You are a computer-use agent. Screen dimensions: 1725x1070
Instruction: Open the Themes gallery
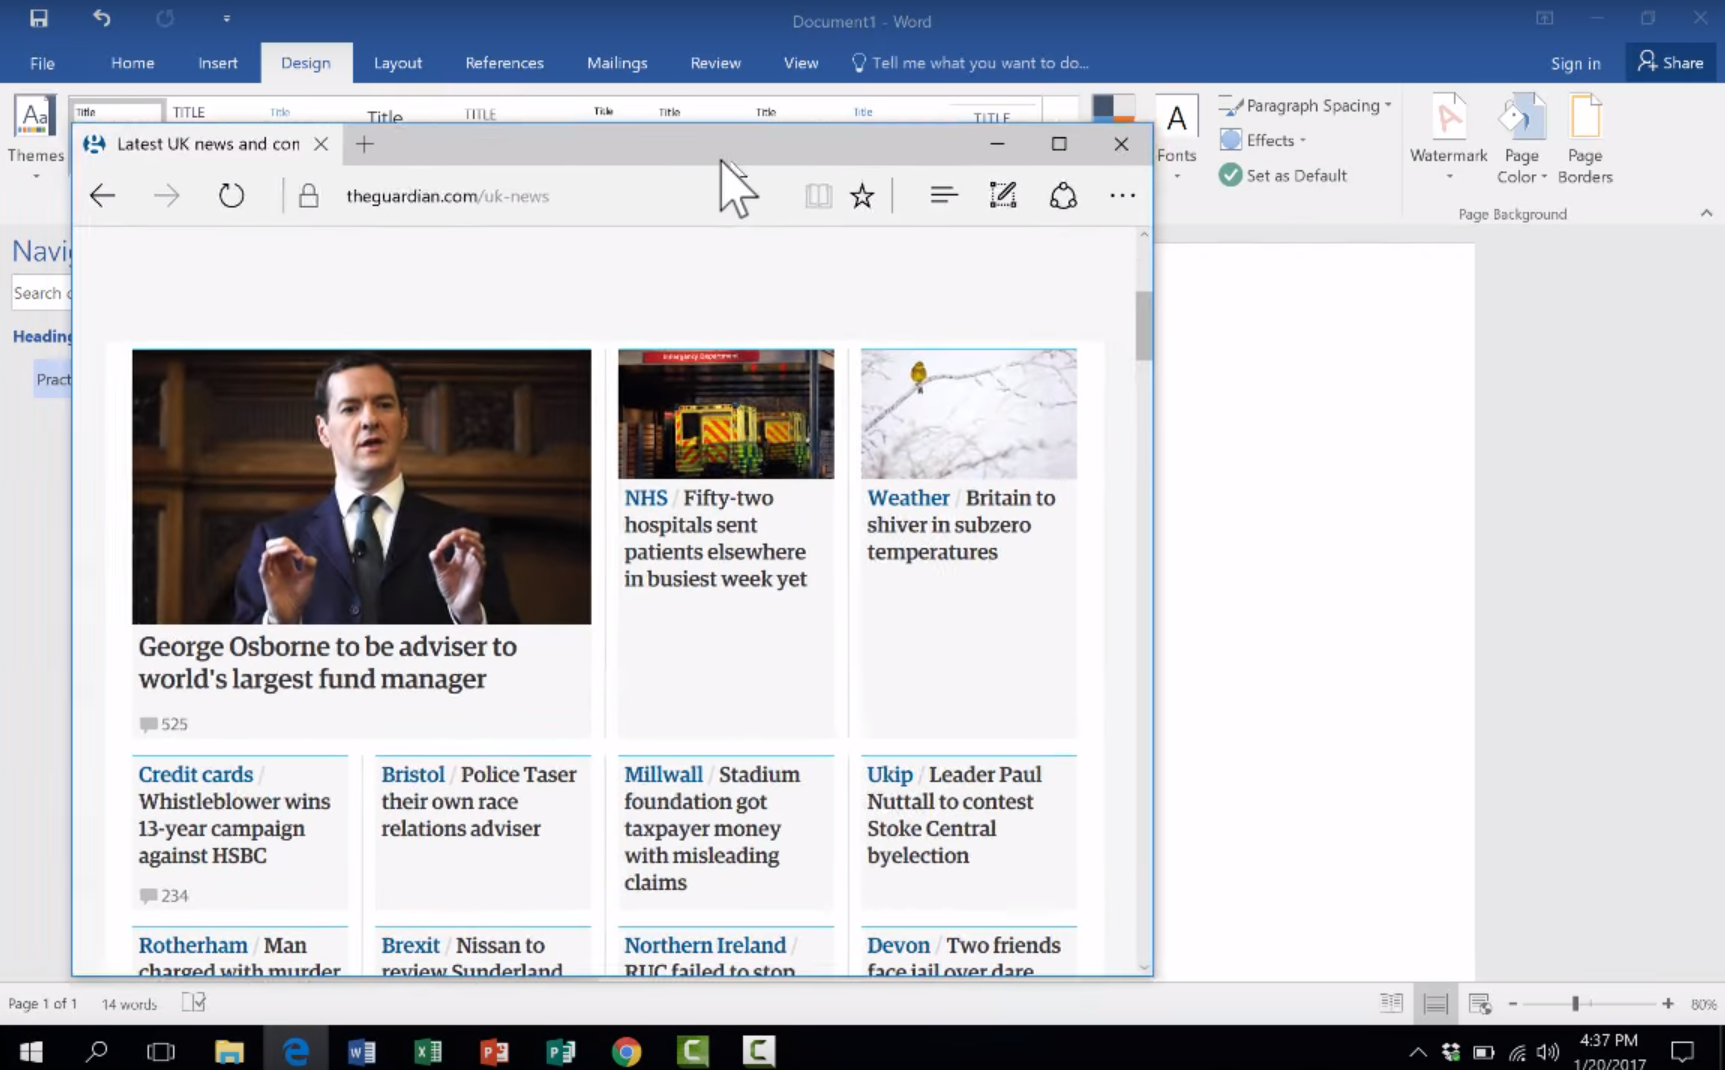[x=35, y=137]
